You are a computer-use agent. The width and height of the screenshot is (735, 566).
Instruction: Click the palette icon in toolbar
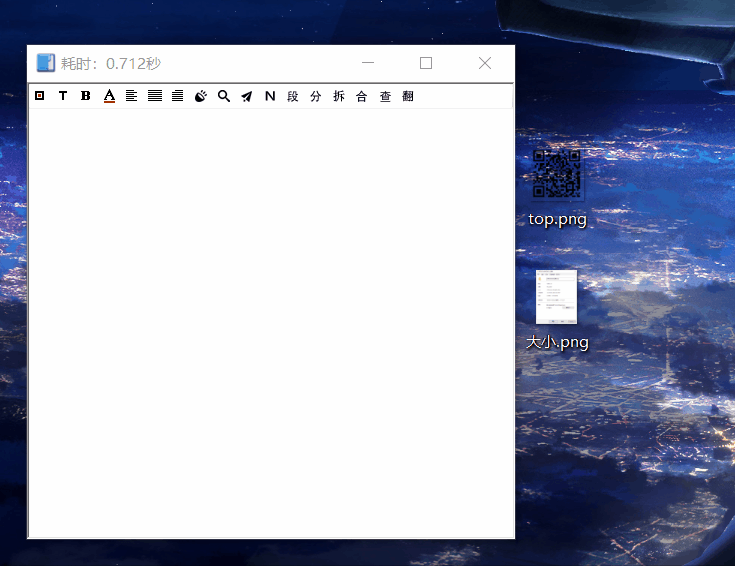200,96
